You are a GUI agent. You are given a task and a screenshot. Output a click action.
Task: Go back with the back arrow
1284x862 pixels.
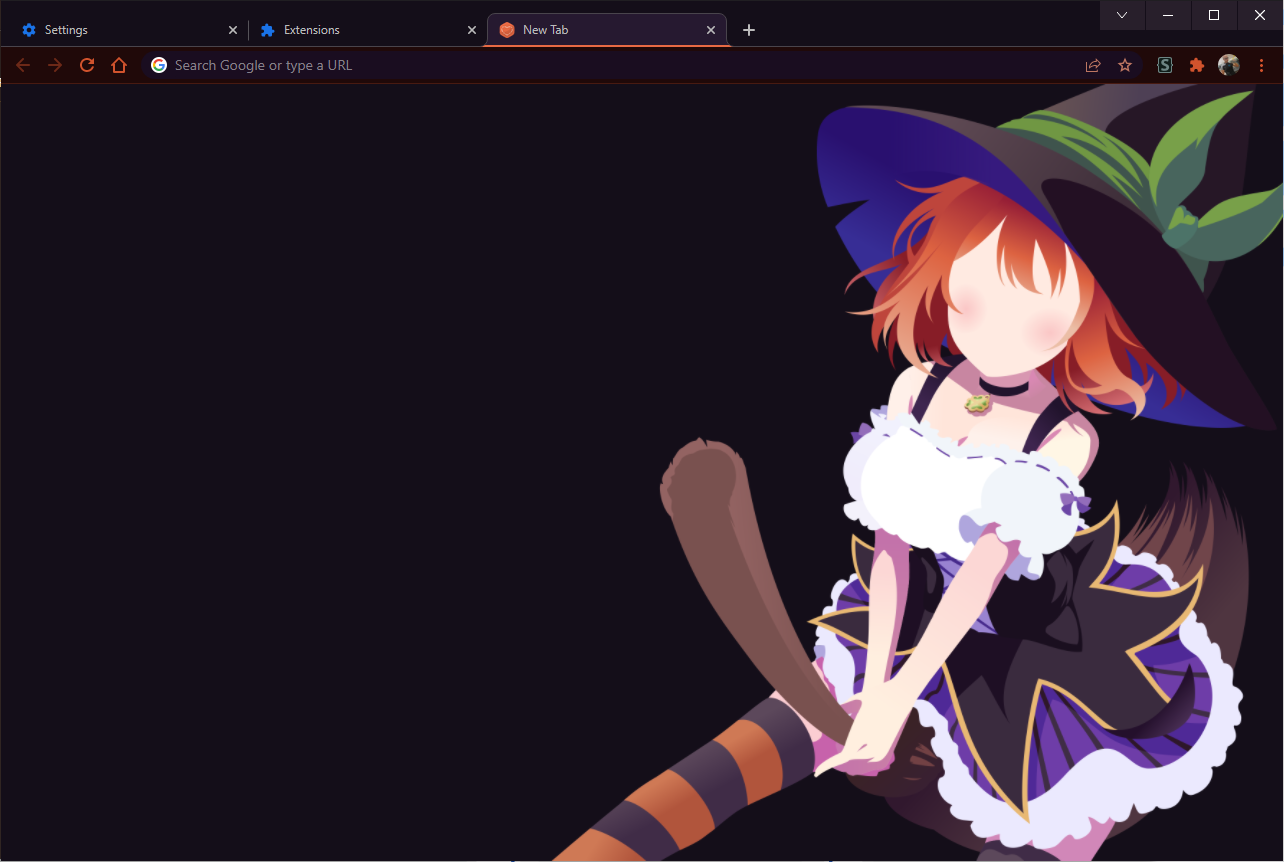[x=23, y=65]
